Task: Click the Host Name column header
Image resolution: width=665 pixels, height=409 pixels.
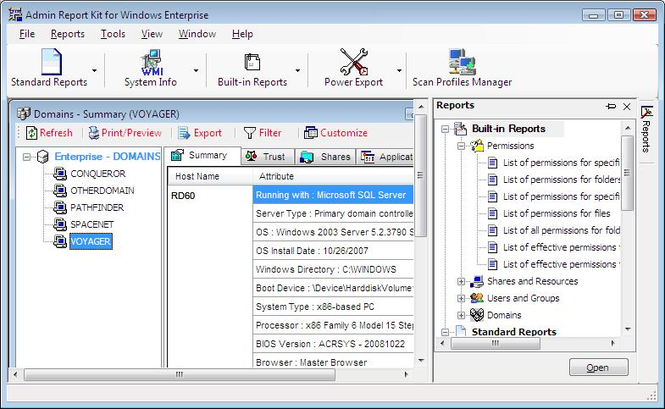Action: pyautogui.click(x=210, y=176)
